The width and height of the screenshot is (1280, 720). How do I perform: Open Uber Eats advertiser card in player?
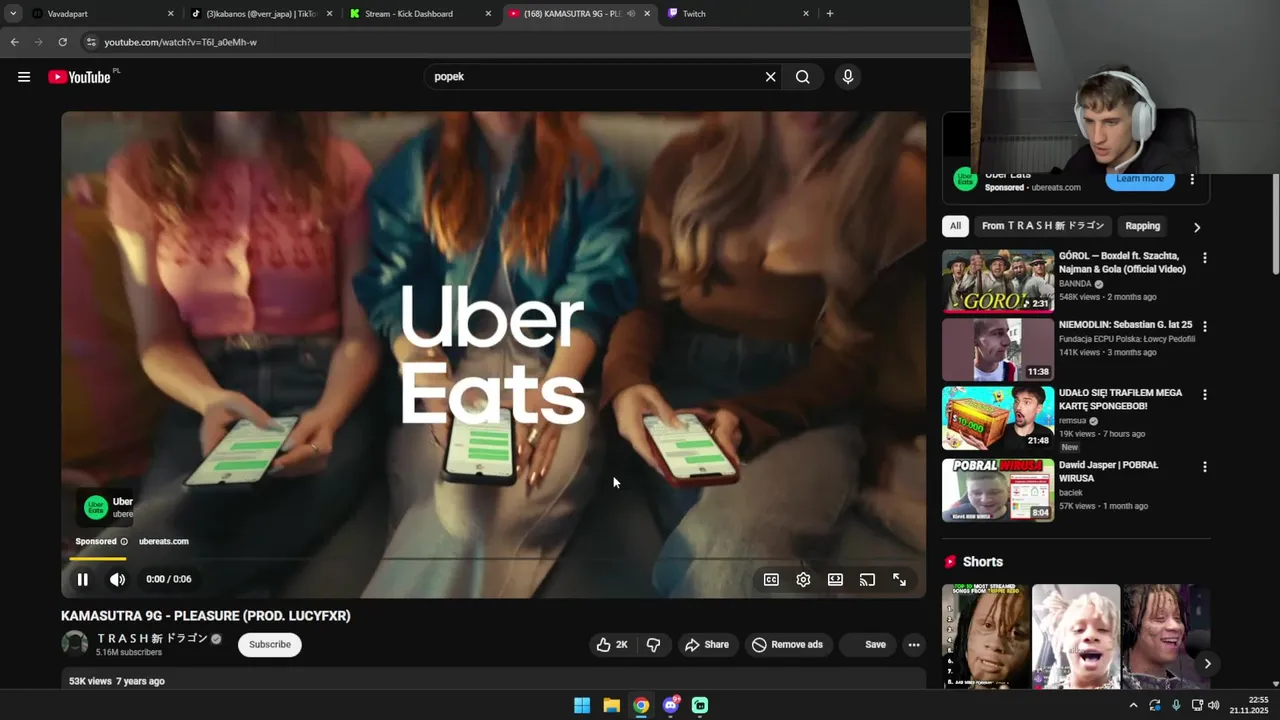click(105, 507)
